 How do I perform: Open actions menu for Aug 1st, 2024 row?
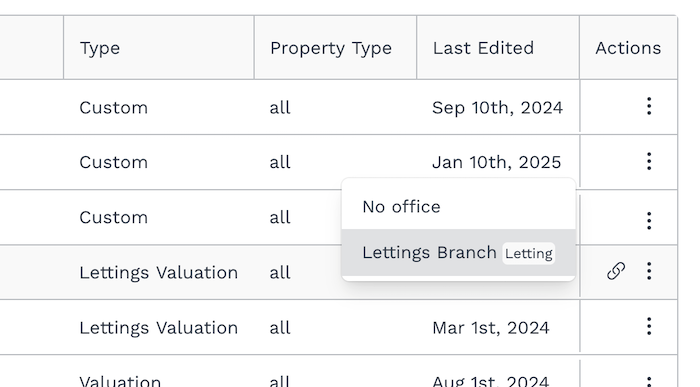[649, 381]
